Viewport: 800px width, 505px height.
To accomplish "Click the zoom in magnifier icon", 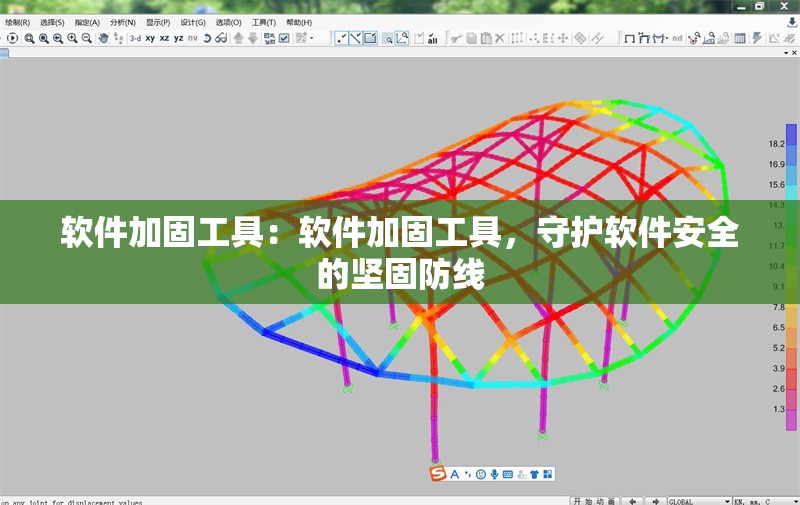I will click(x=72, y=38).
